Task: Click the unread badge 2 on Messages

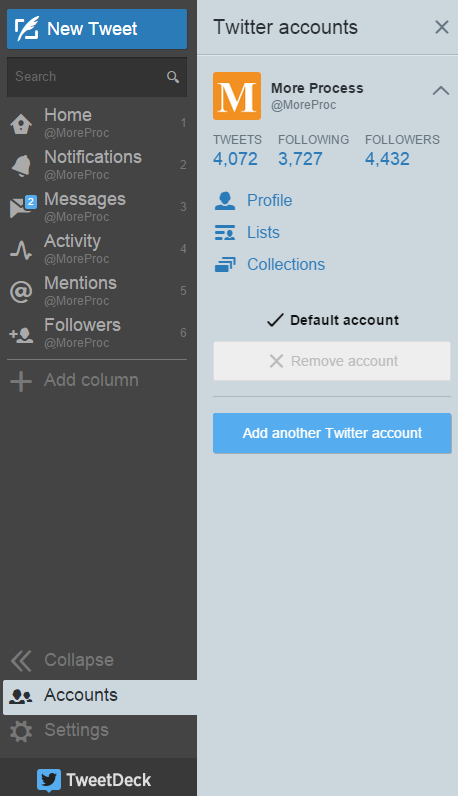Action: [x=31, y=202]
